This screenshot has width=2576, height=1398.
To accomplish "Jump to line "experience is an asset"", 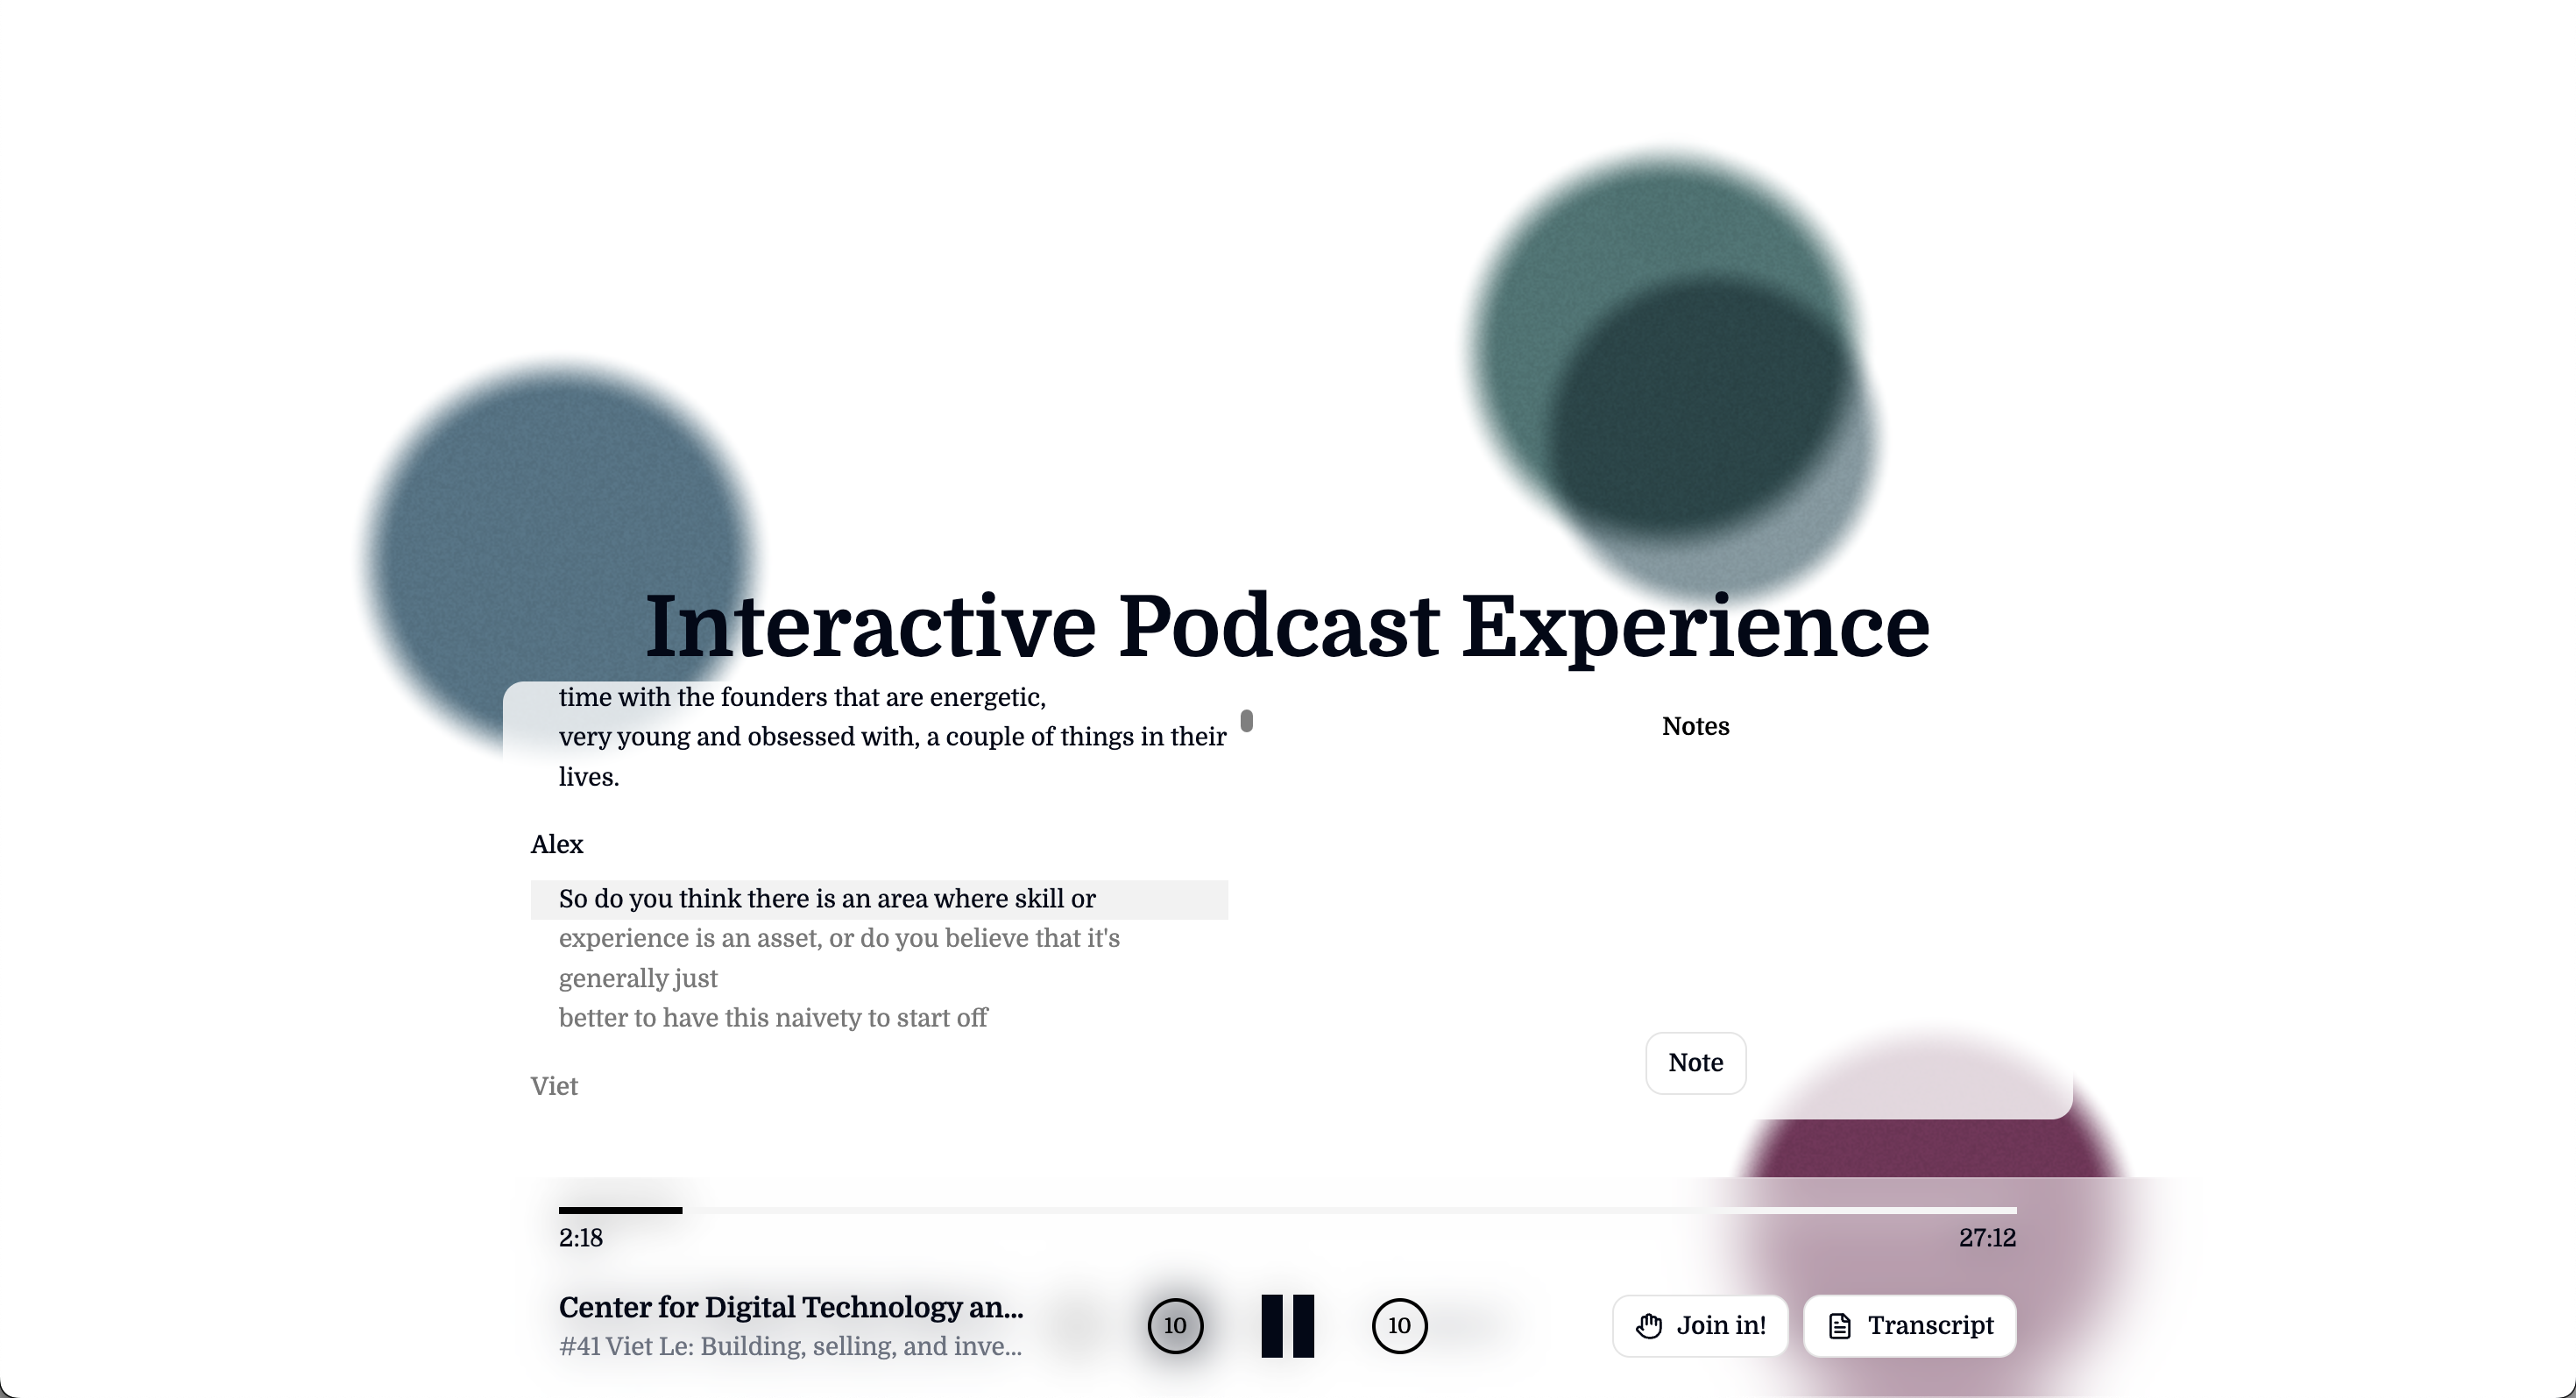I will coord(838,939).
